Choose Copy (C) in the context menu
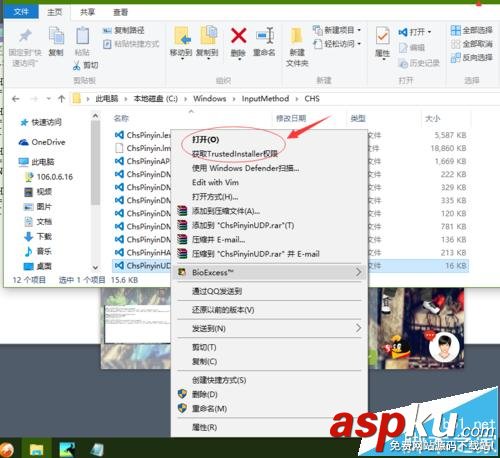 204,361
